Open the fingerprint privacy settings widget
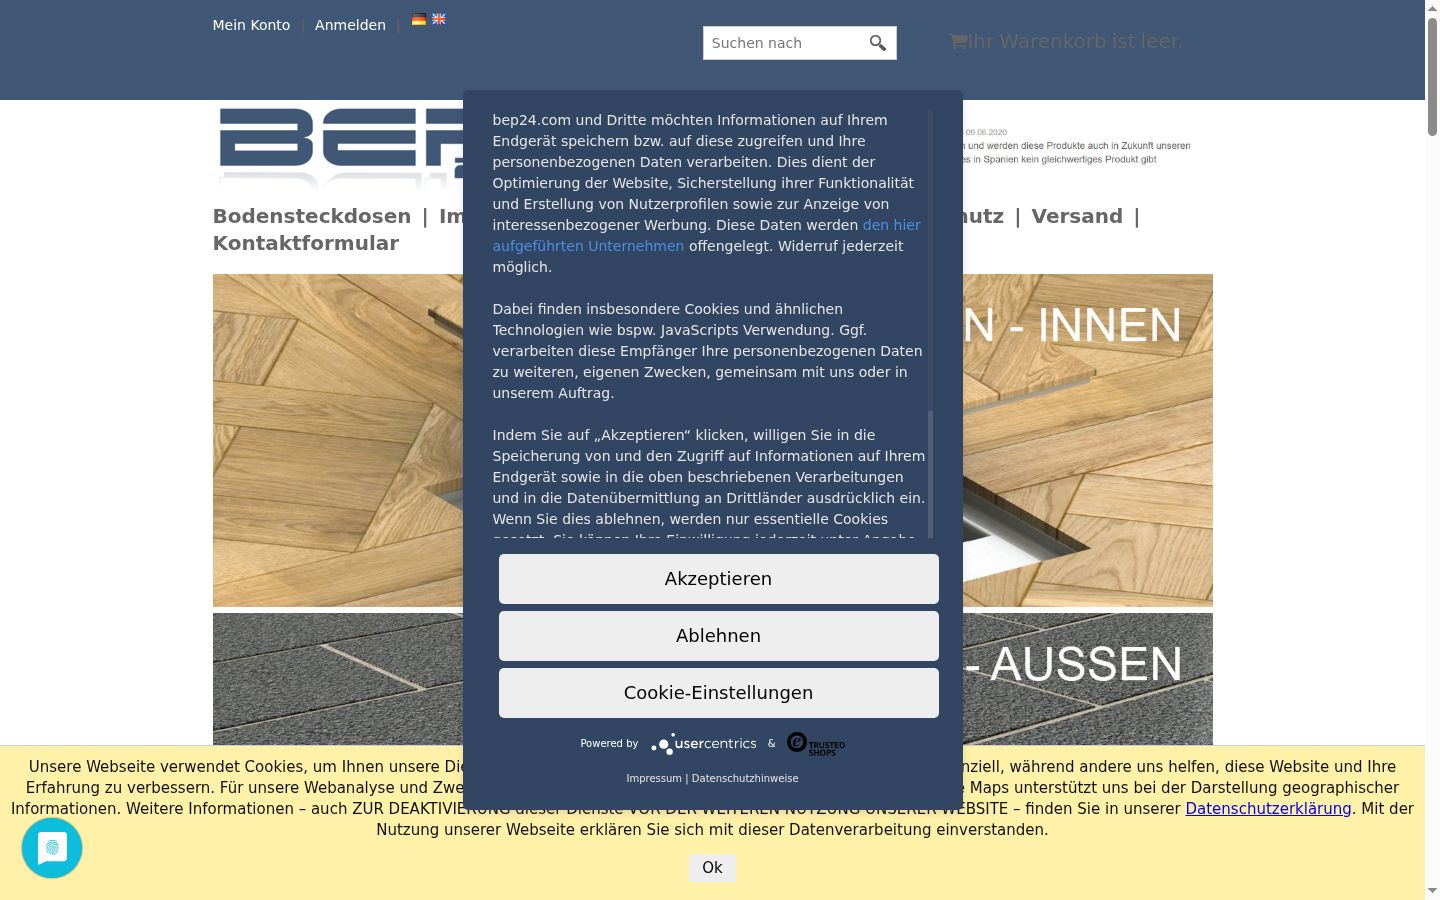The image size is (1440, 900). [x=52, y=848]
